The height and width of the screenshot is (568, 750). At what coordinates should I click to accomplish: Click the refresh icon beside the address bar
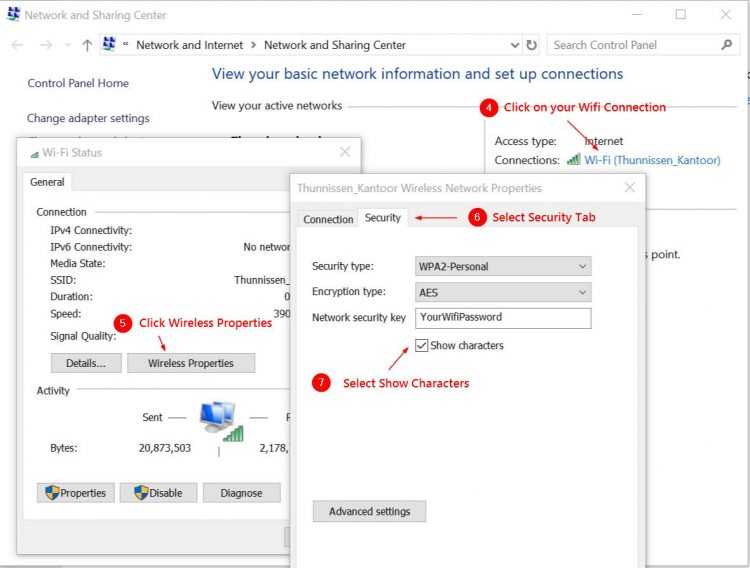point(531,45)
